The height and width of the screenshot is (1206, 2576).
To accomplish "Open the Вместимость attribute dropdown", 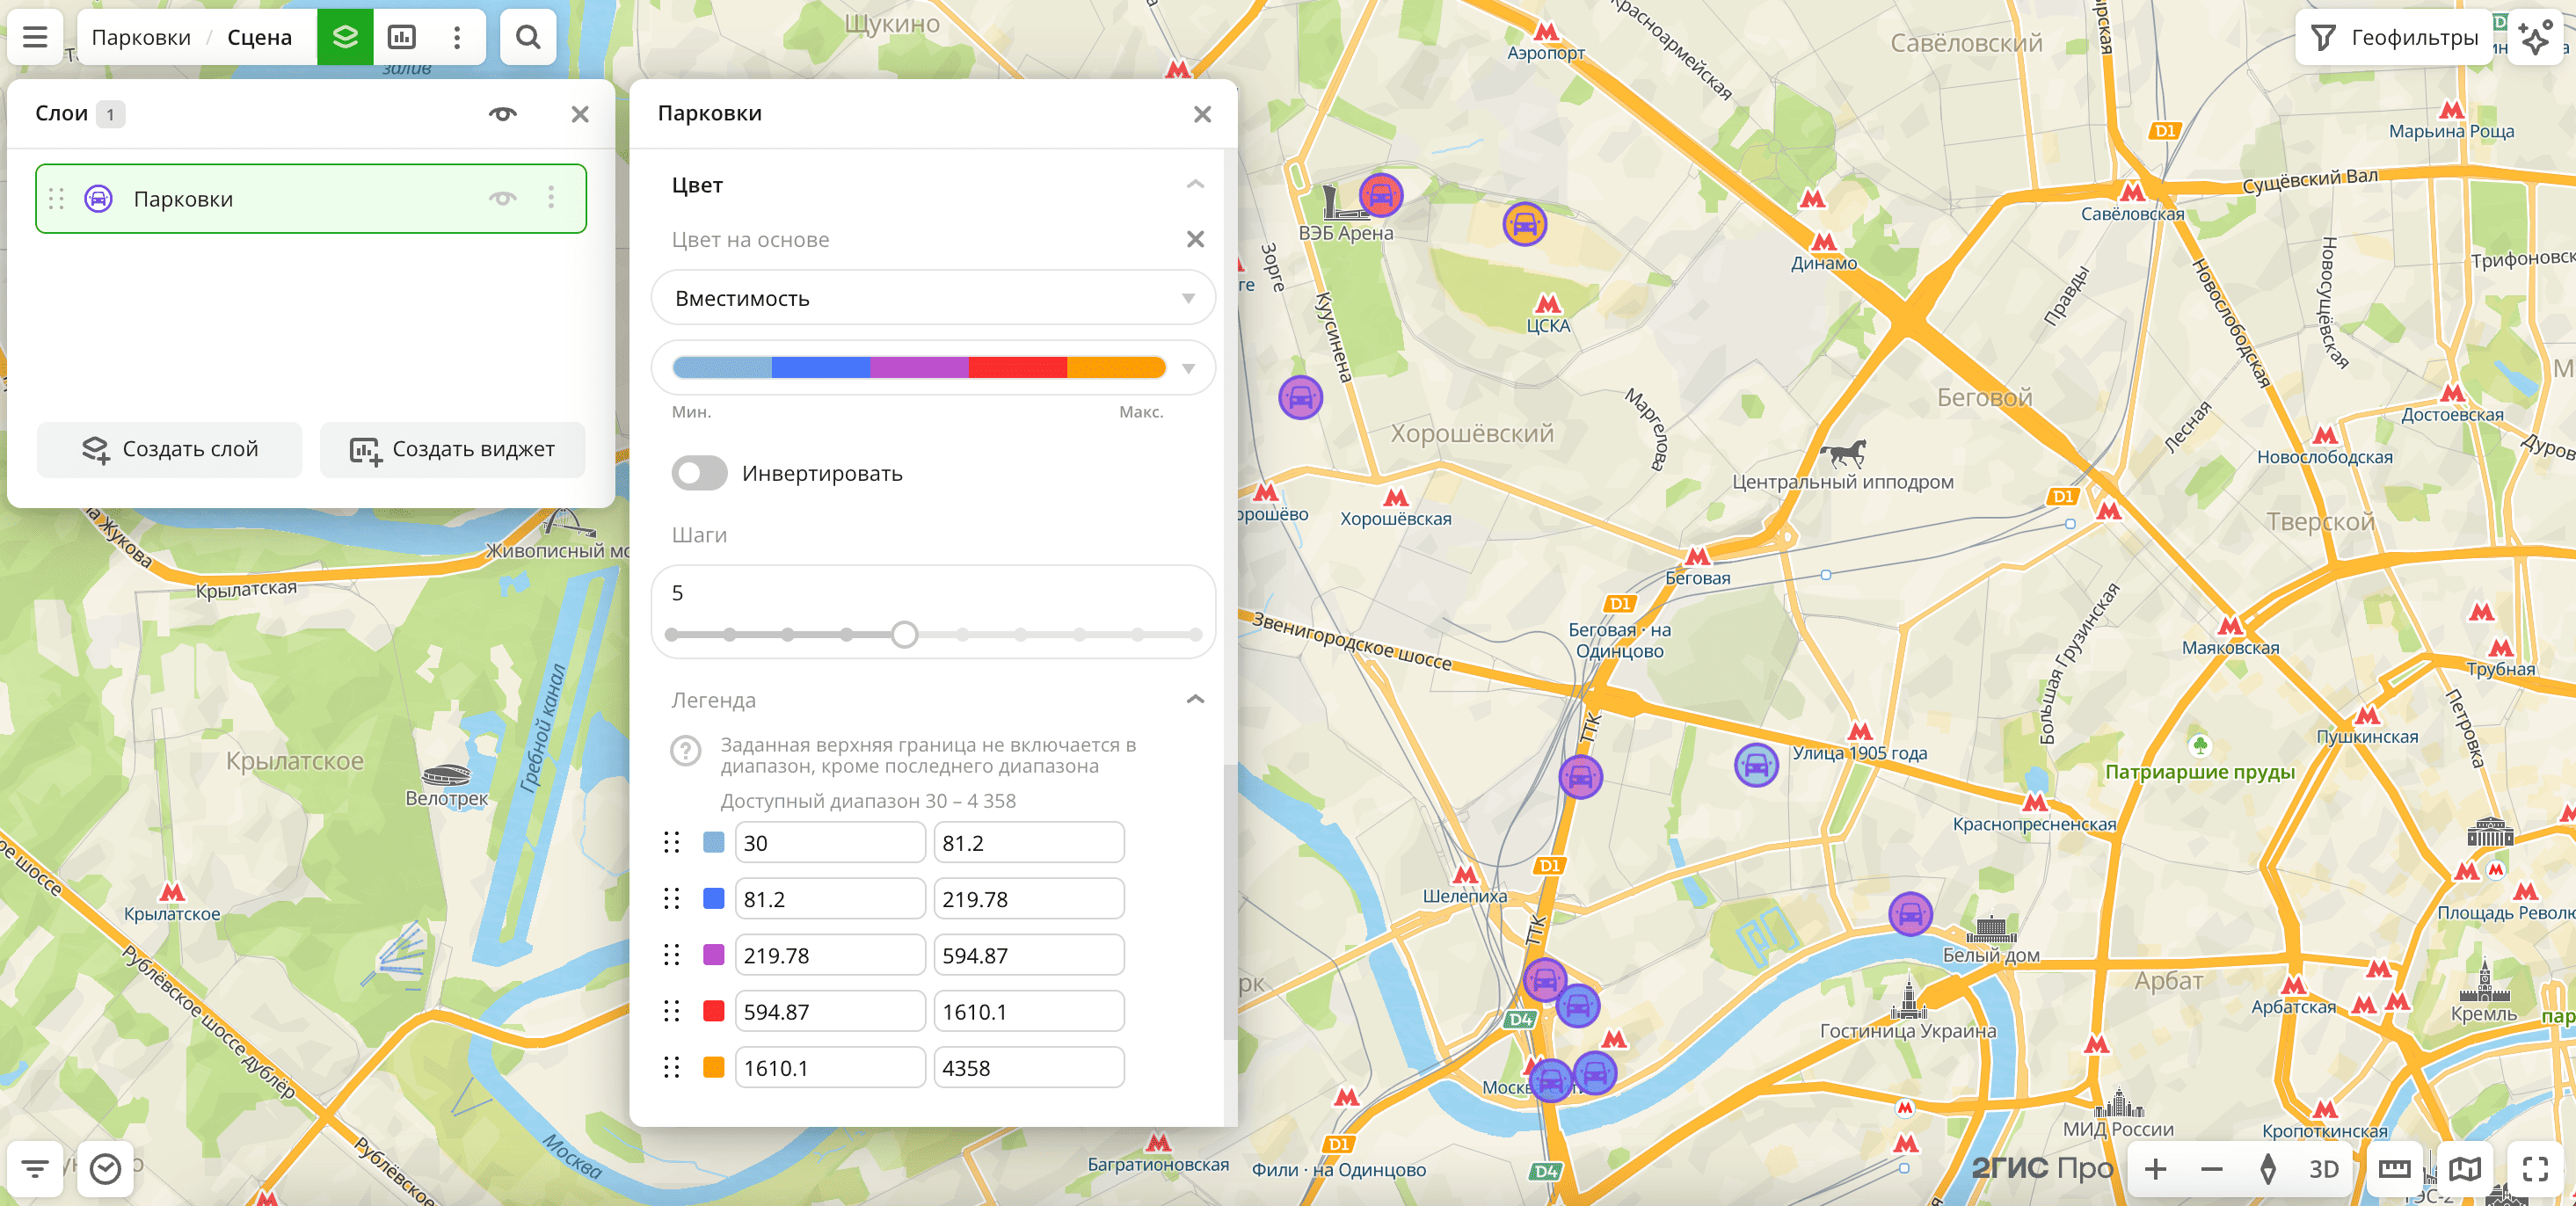I will point(932,298).
